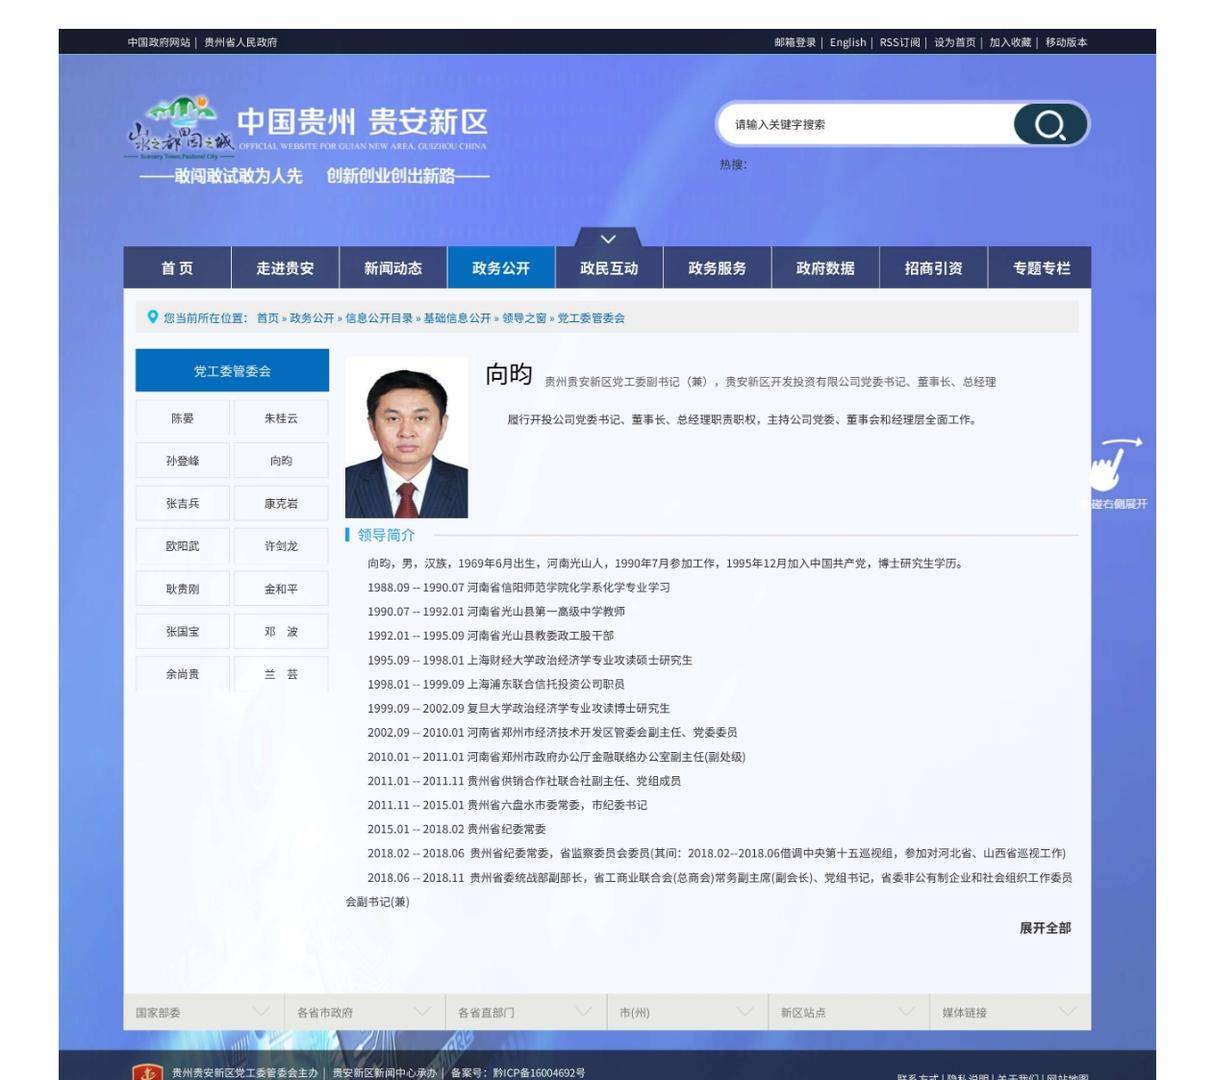
Task: Click 展开全部 to expand the full biography
Action: [x=1046, y=928]
